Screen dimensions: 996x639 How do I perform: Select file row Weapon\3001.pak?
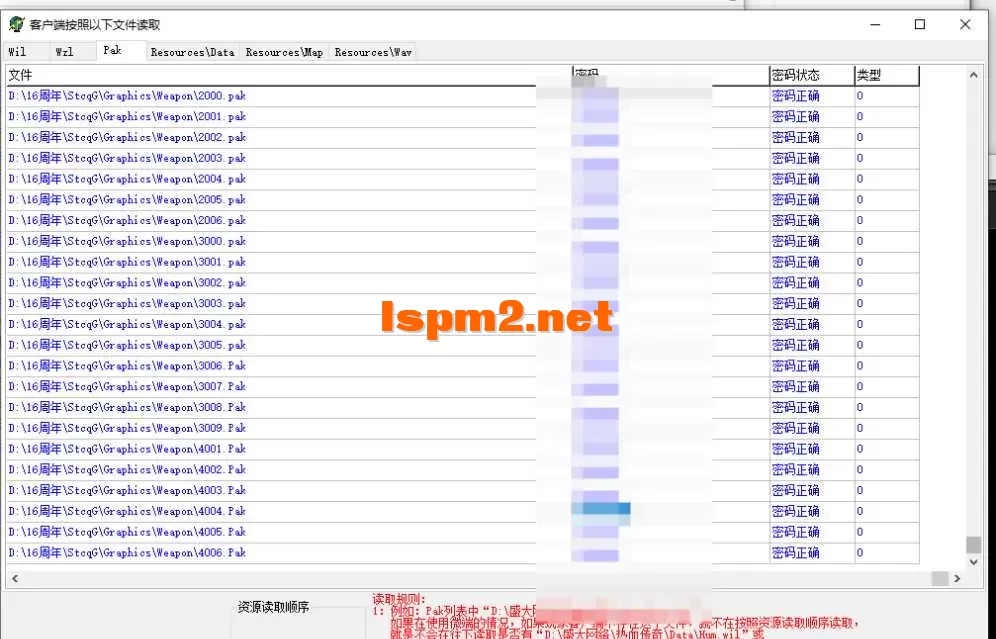(462, 262)
